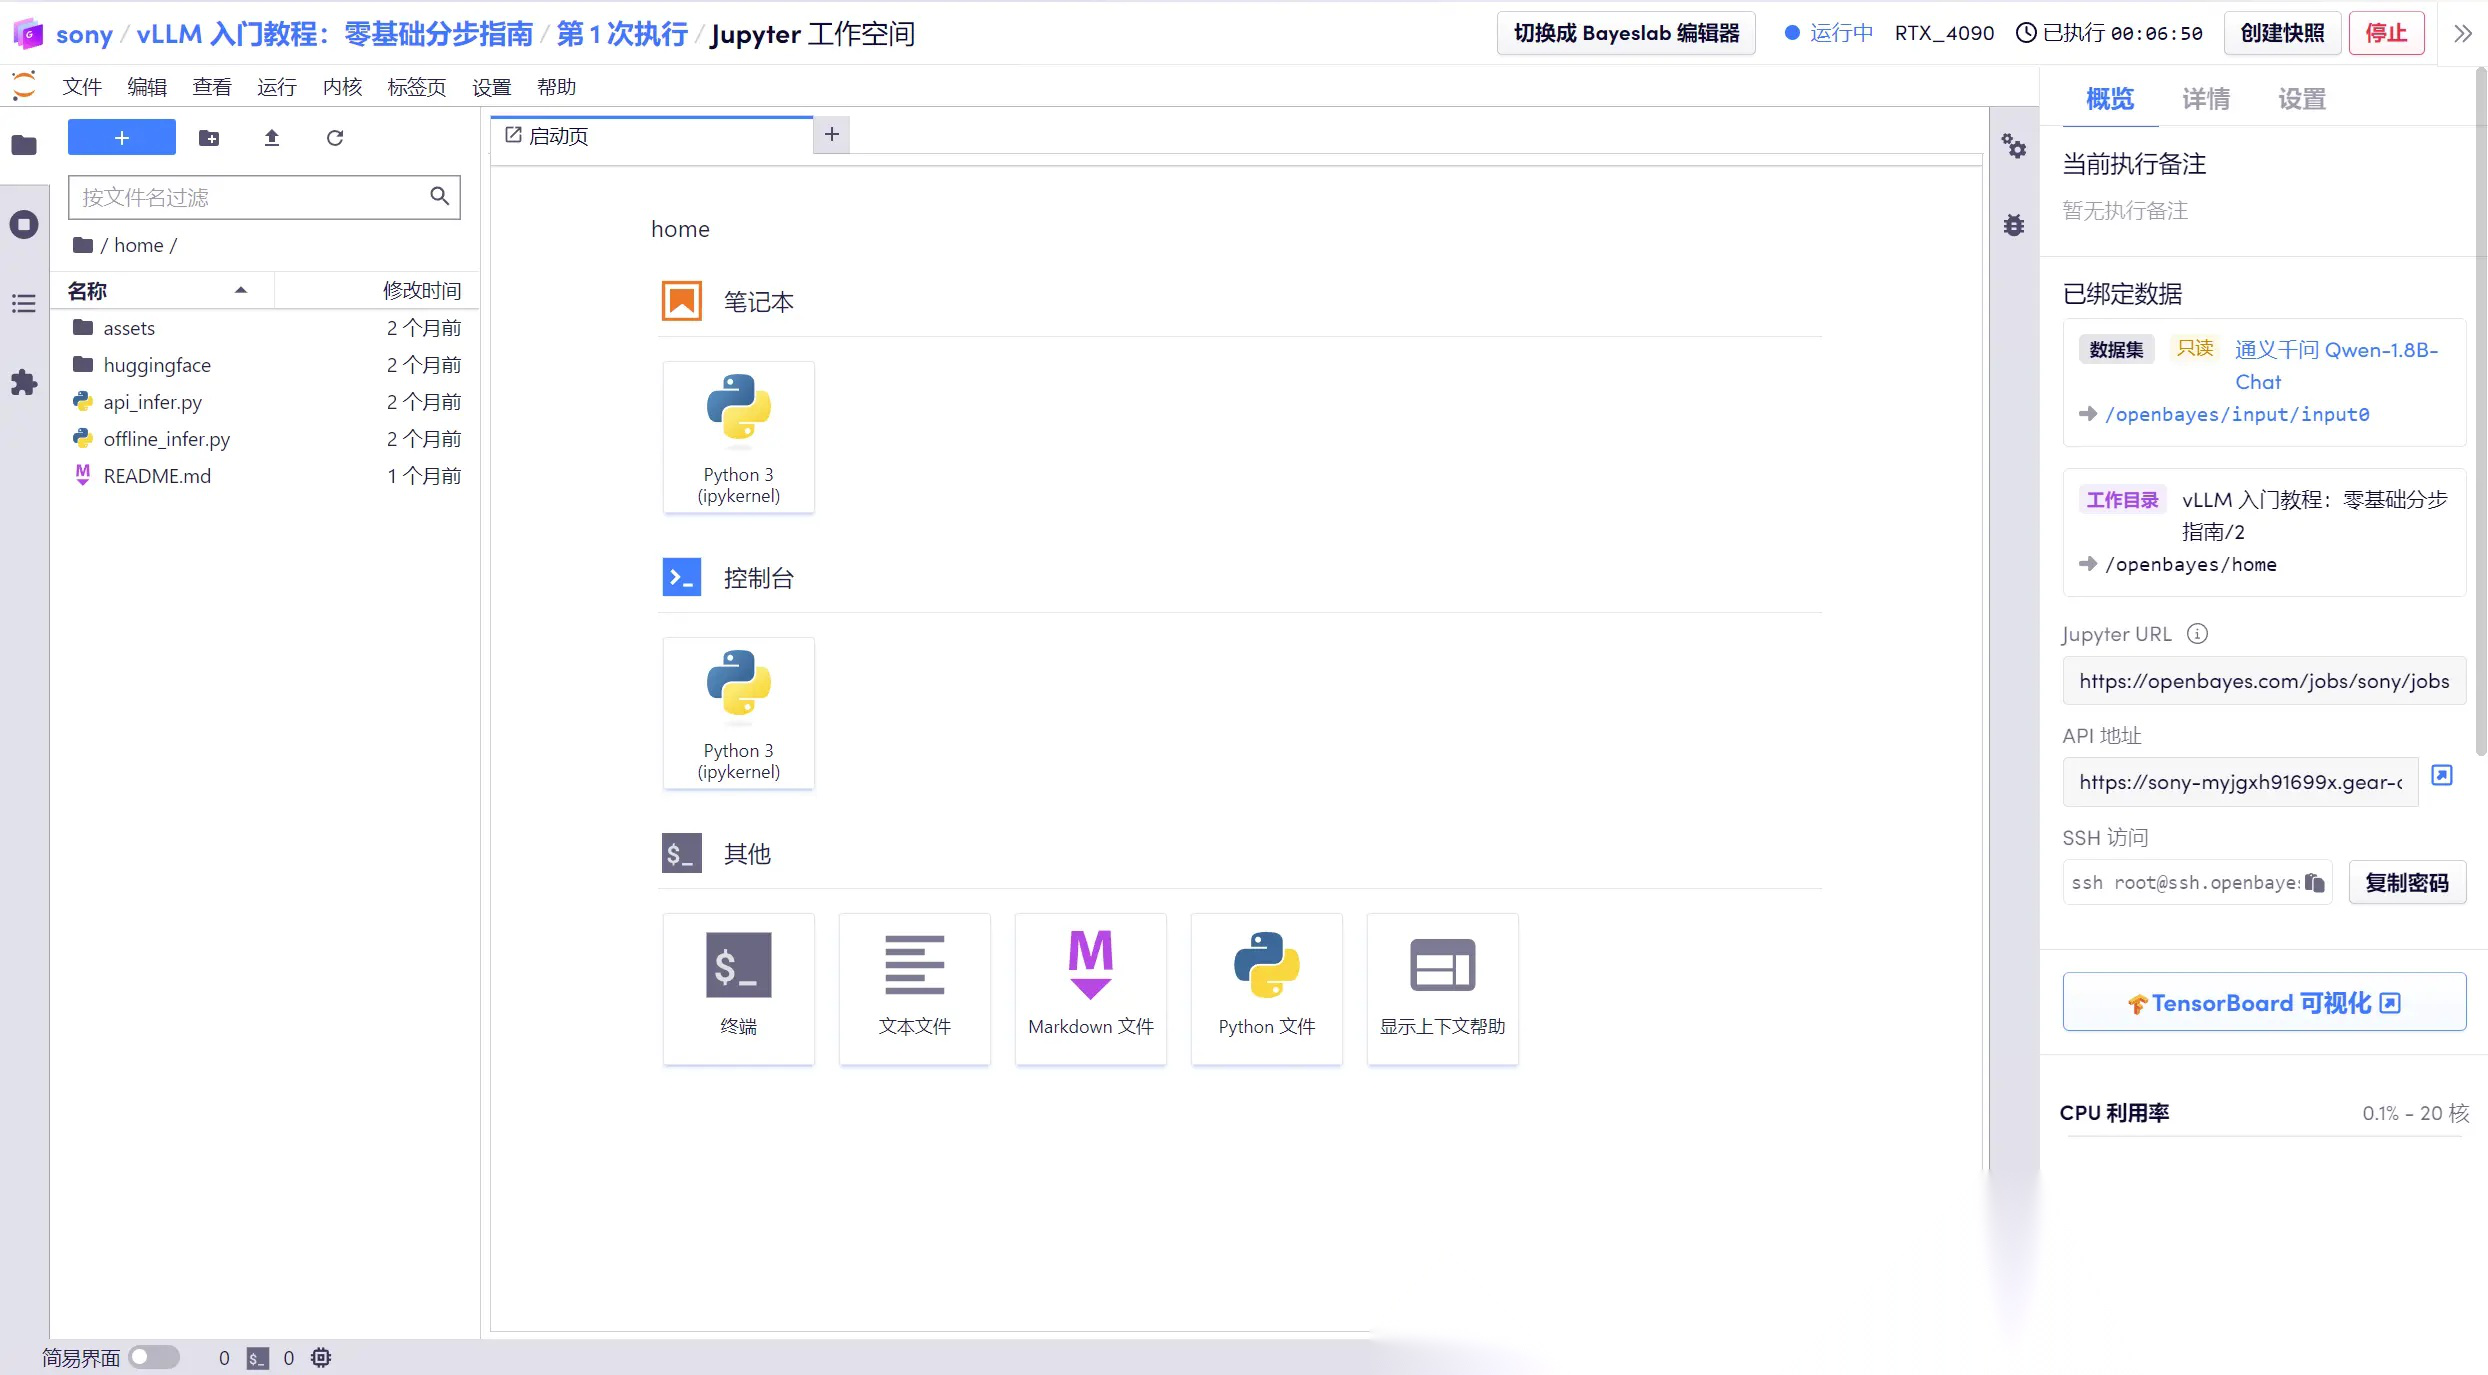This screenshot has width=2488, height=1375.
Task: Copy SSH command with clipboard icon
Action: click(x=2314, y=882)
